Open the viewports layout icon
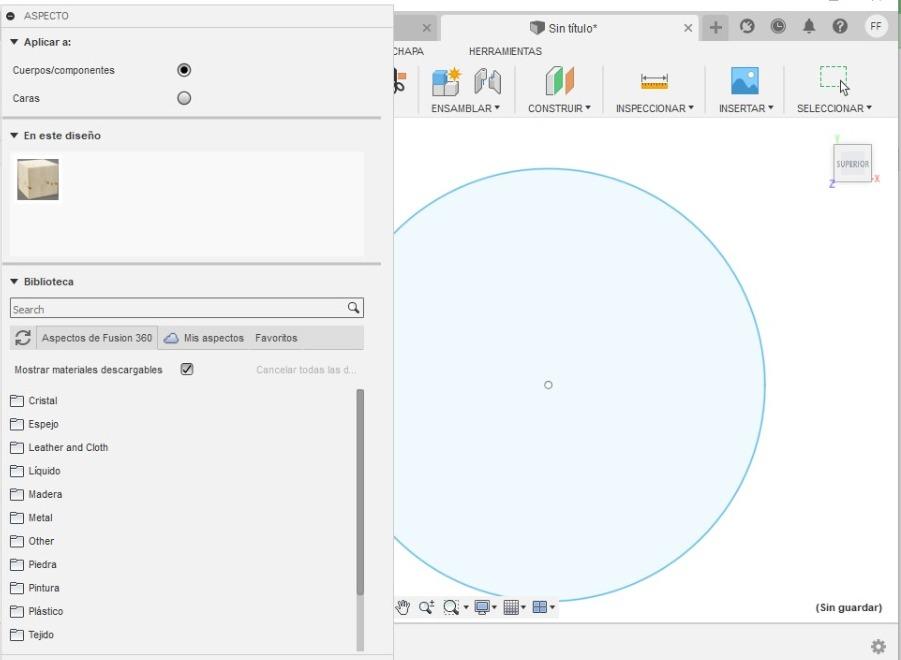901x660 pixels. point(540,607)
